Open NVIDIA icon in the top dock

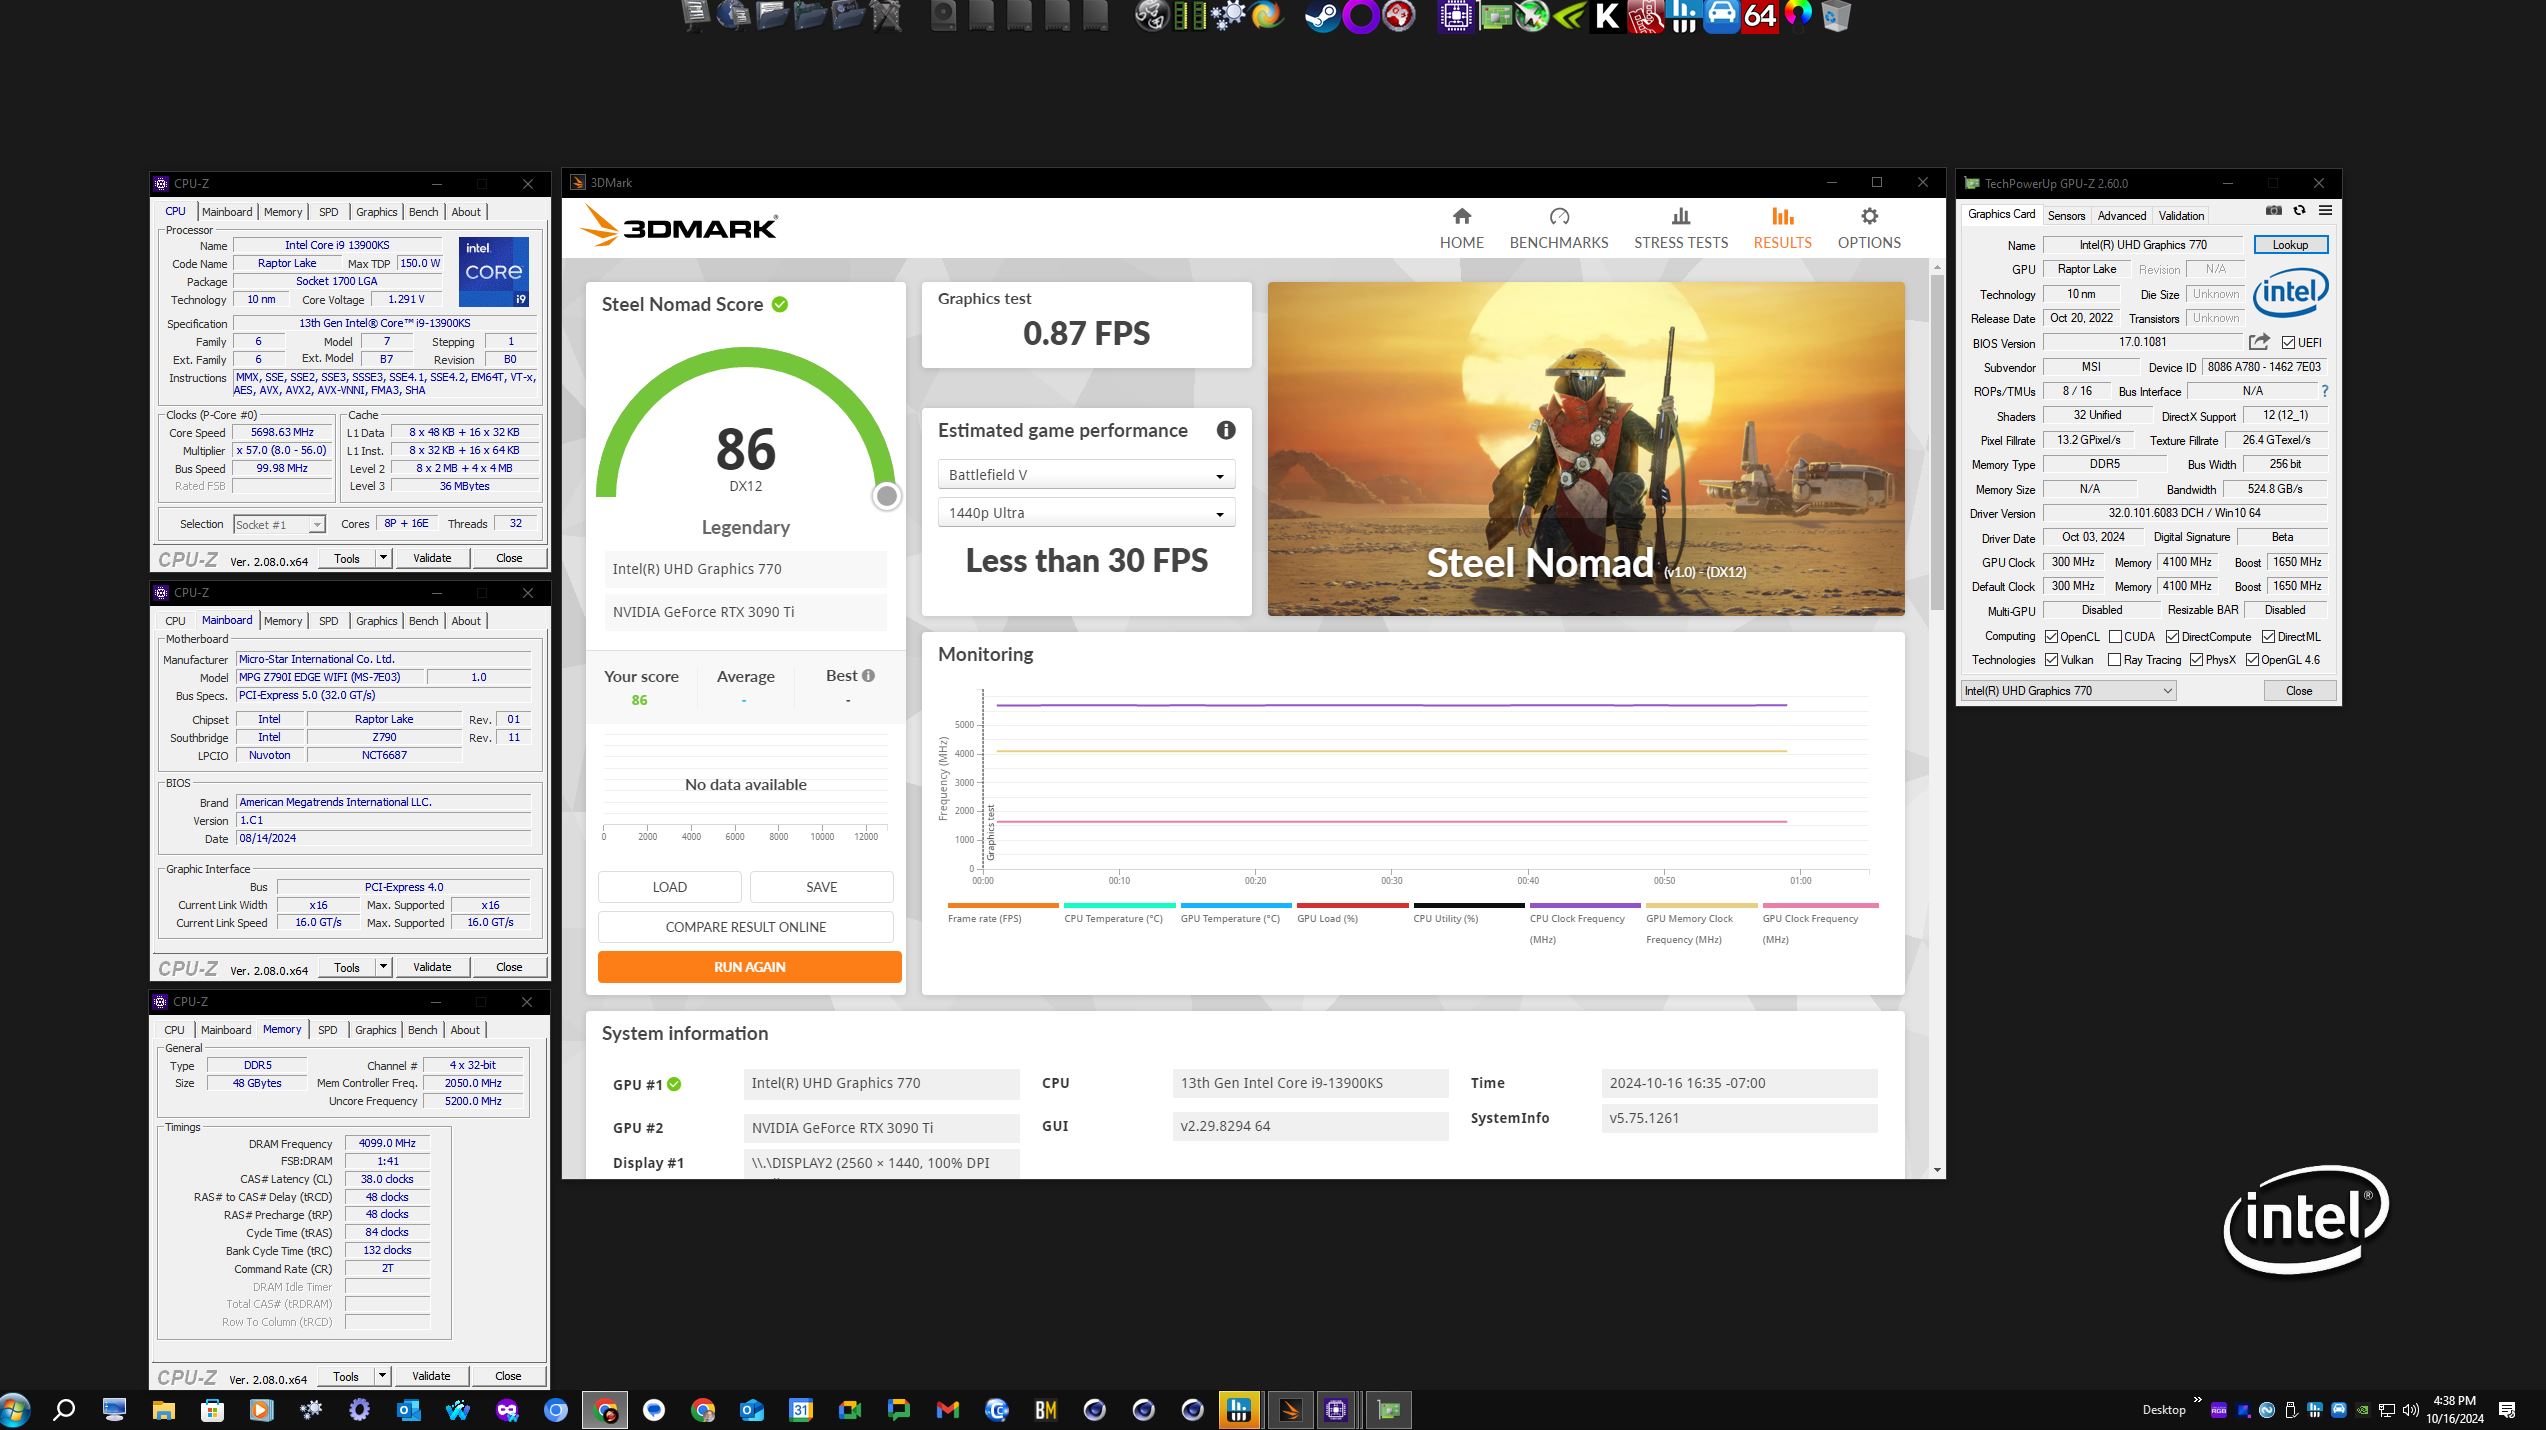point(1570,16)
